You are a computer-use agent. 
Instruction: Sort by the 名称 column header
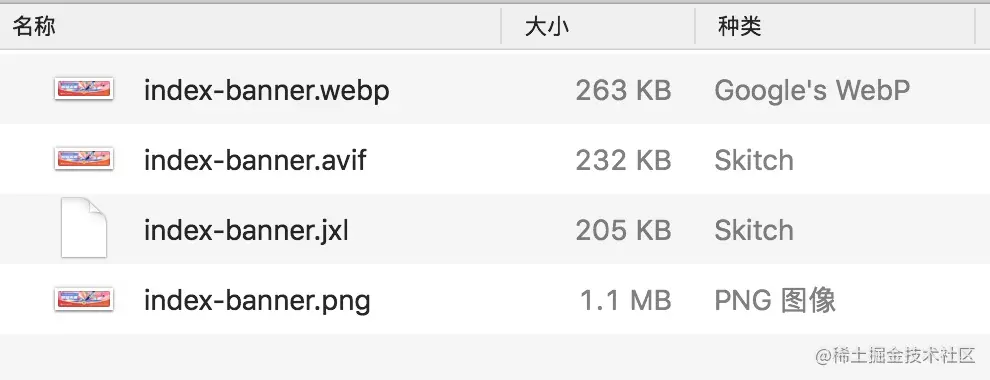click(33, 27)
